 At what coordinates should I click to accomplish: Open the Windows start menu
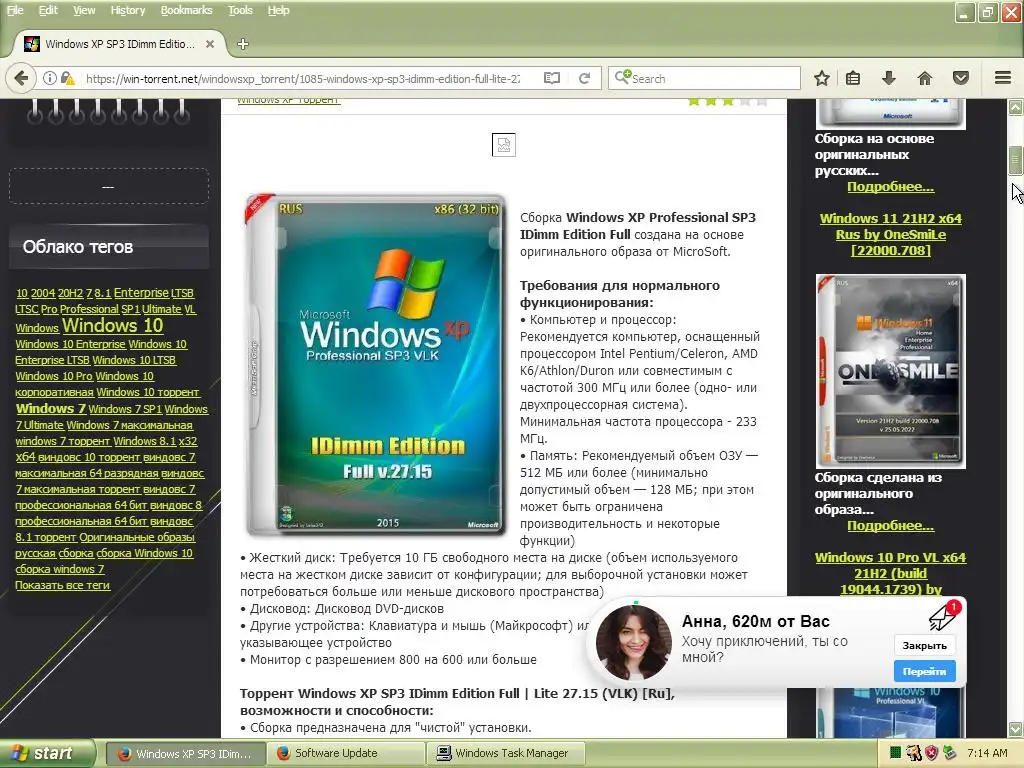[48, 753]
